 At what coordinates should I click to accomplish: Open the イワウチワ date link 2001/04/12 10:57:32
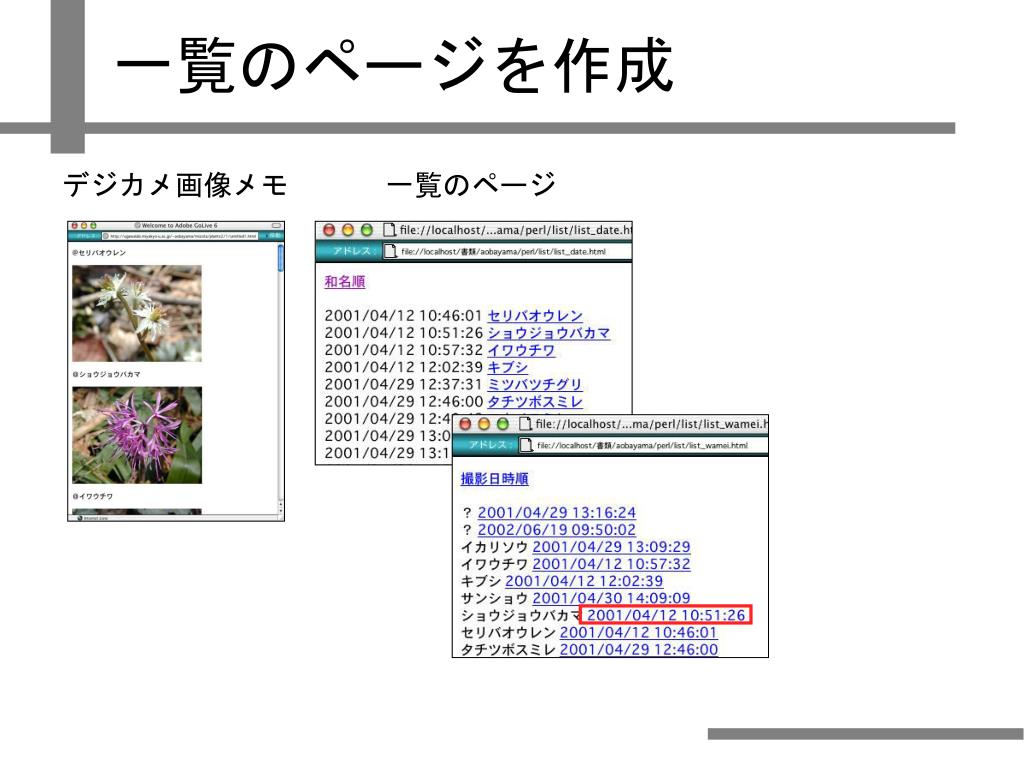click(611, 564)
